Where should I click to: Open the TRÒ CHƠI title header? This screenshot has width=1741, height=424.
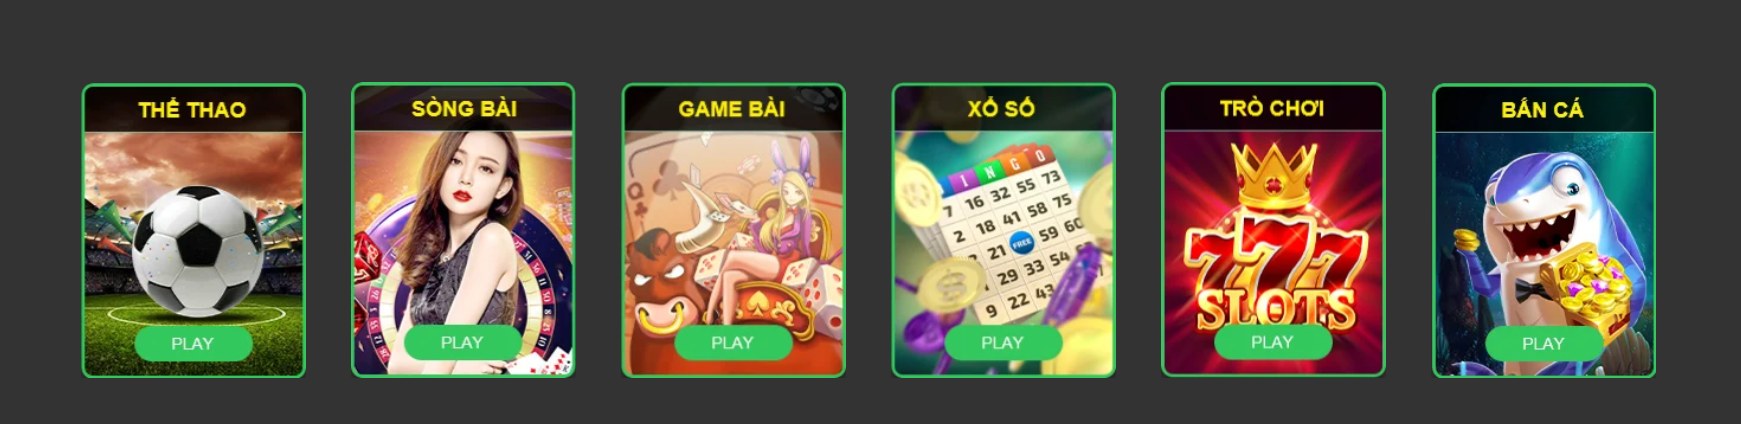tap(1272, 108)
